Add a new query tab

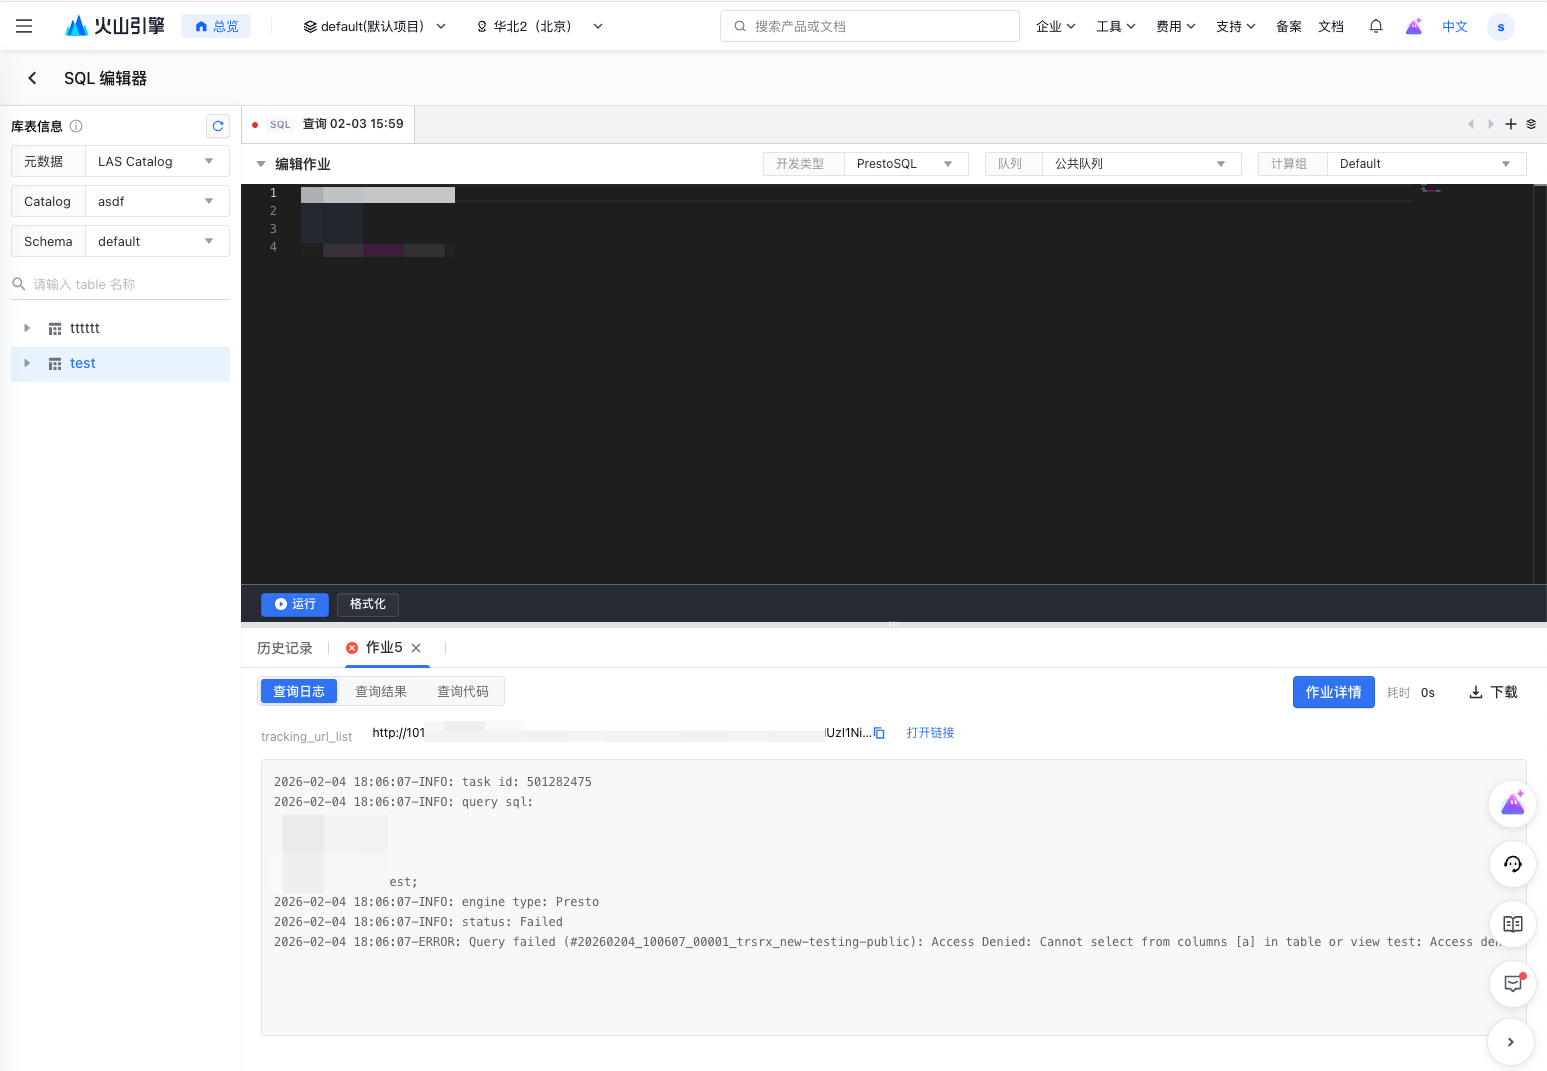pyautogui.click(x=1510, y=124)
